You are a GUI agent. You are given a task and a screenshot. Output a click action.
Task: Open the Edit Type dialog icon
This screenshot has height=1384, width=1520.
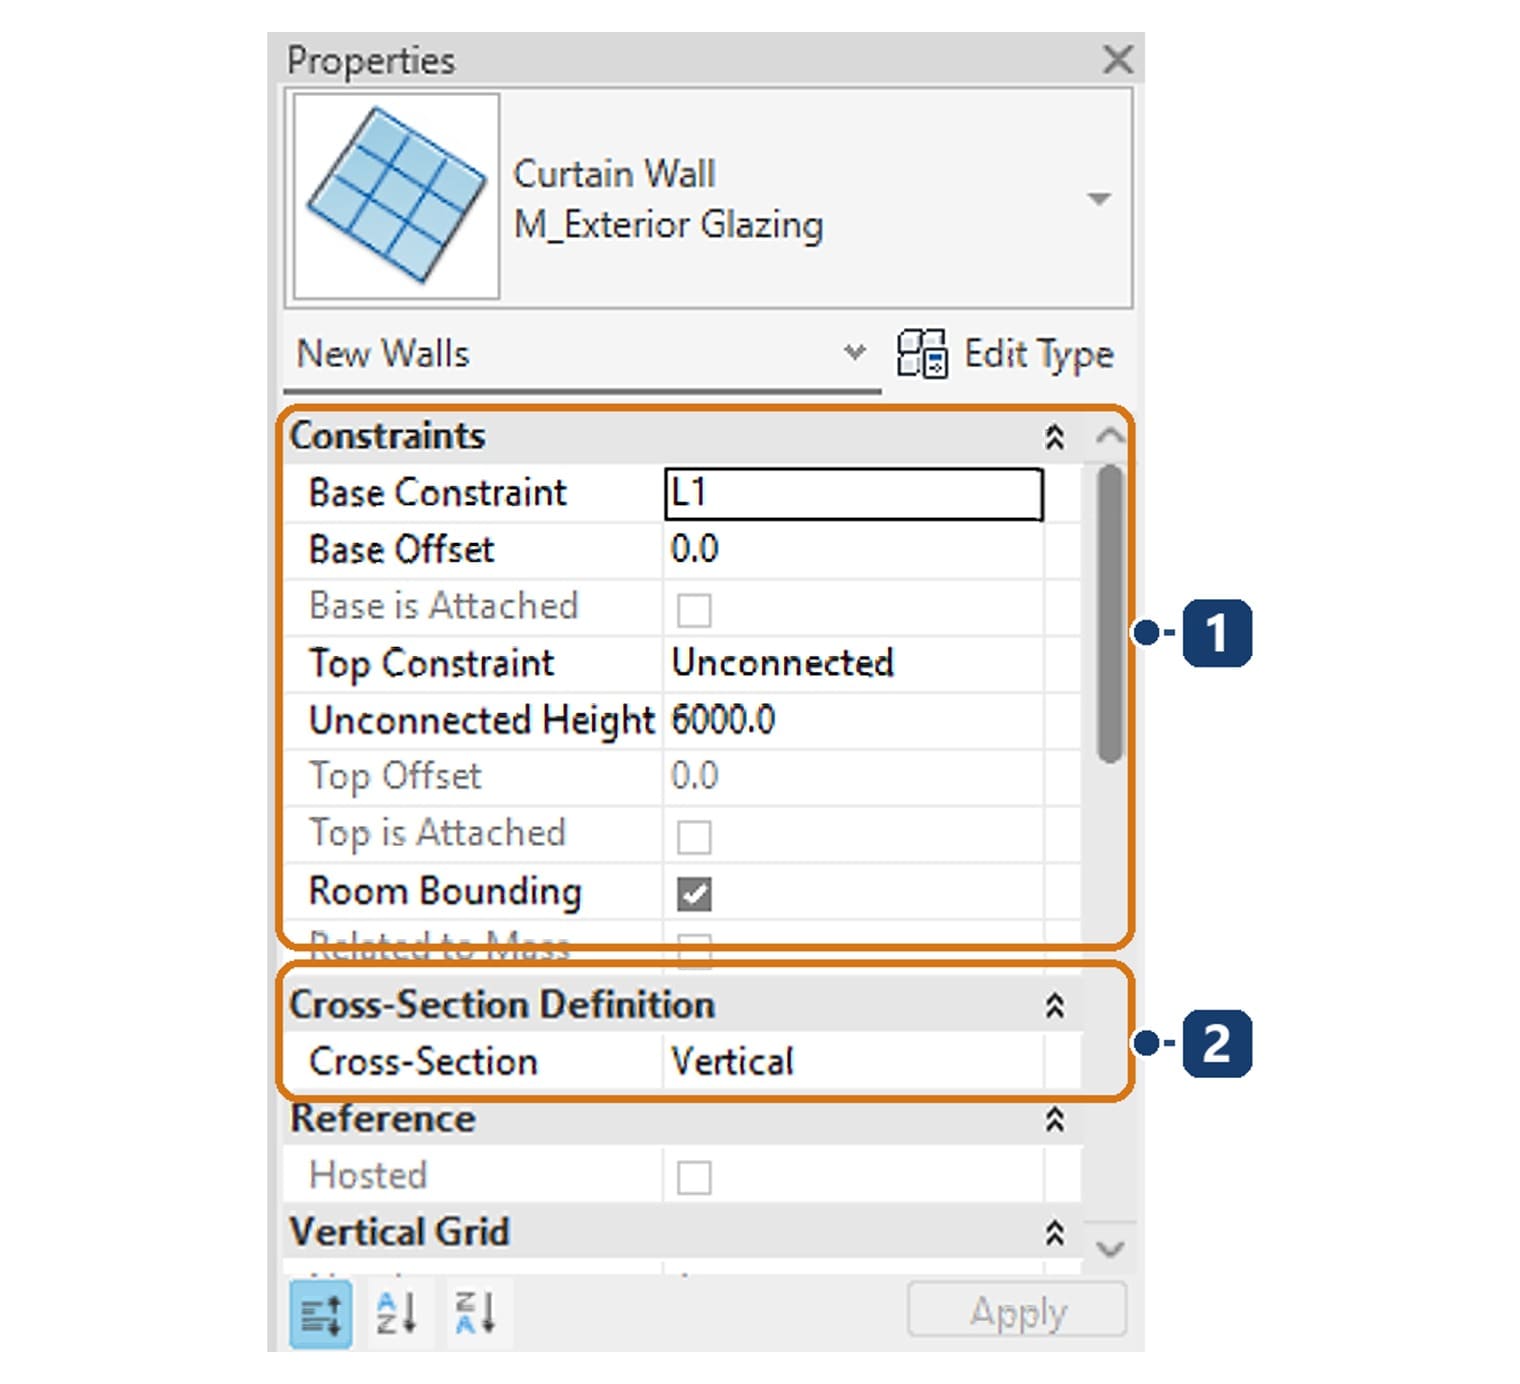[921, 354]
